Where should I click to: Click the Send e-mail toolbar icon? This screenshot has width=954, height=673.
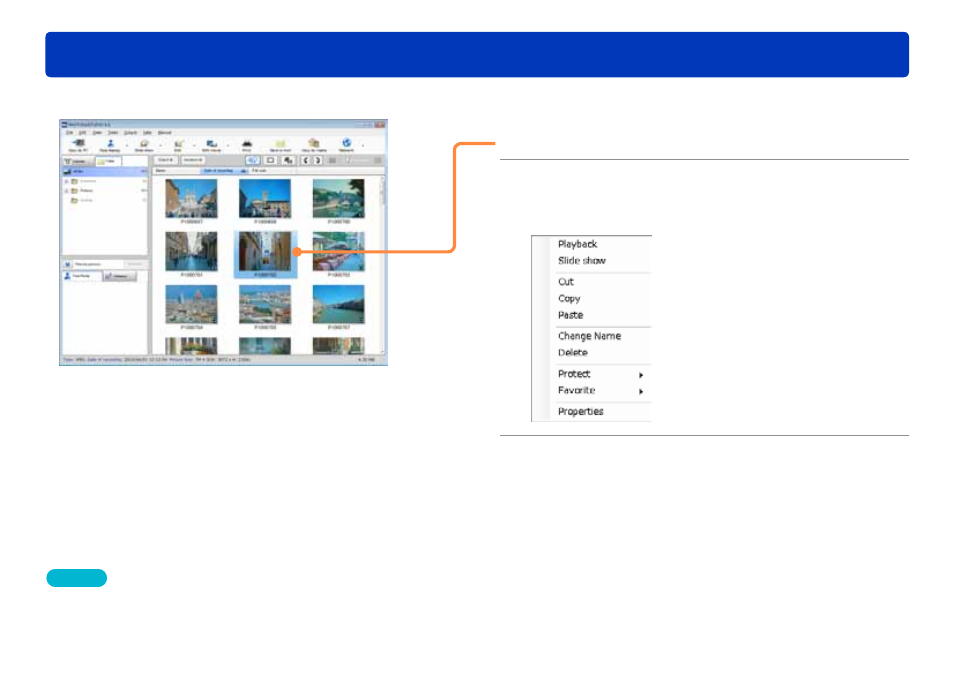tap(280, 145)
